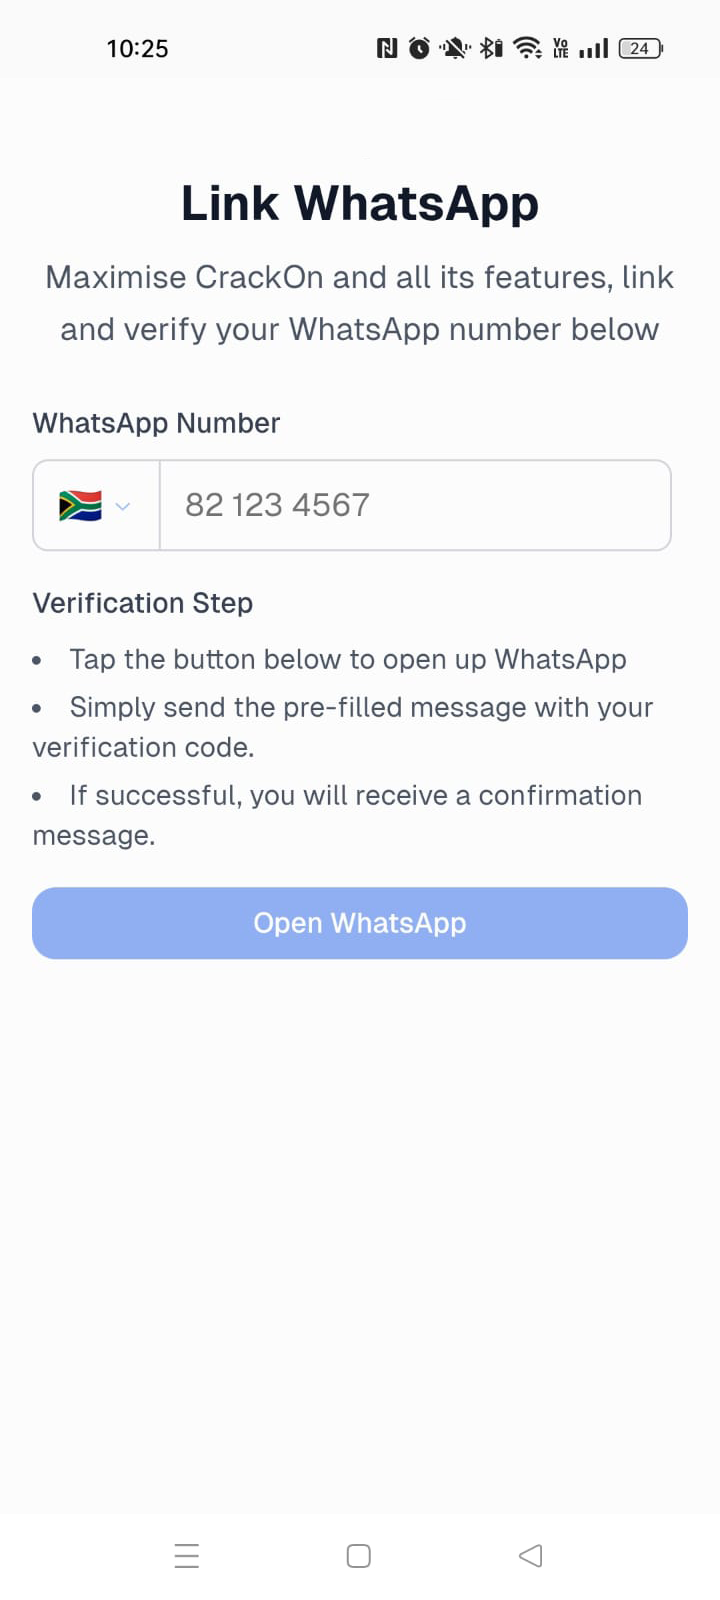Tap the Link WhatsApp heading
This screenshot has height=1600, width=720.
point(360,203)
